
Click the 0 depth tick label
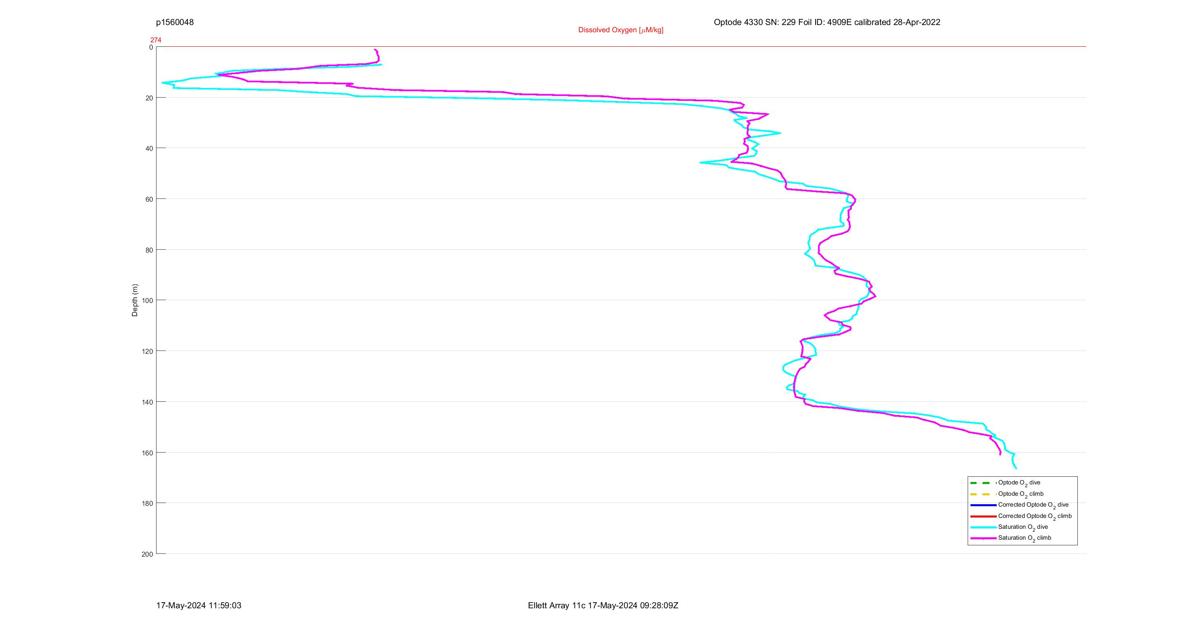151,47
